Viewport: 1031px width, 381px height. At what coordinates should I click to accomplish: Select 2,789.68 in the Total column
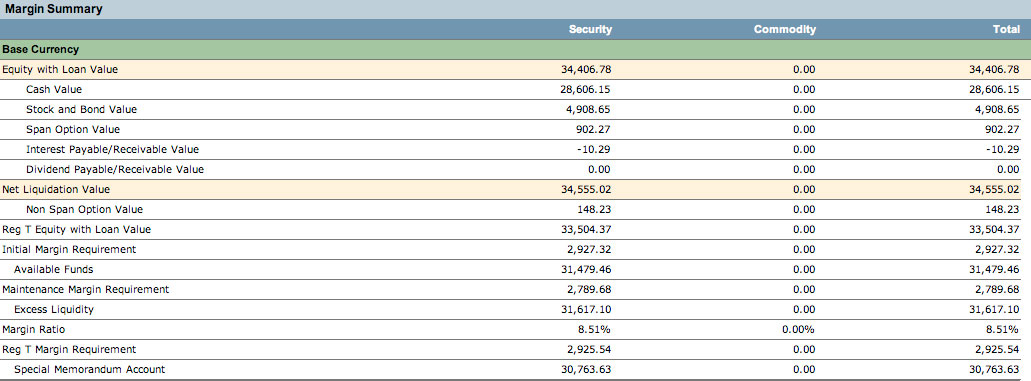pyautogui.click(x=997, y=290)
